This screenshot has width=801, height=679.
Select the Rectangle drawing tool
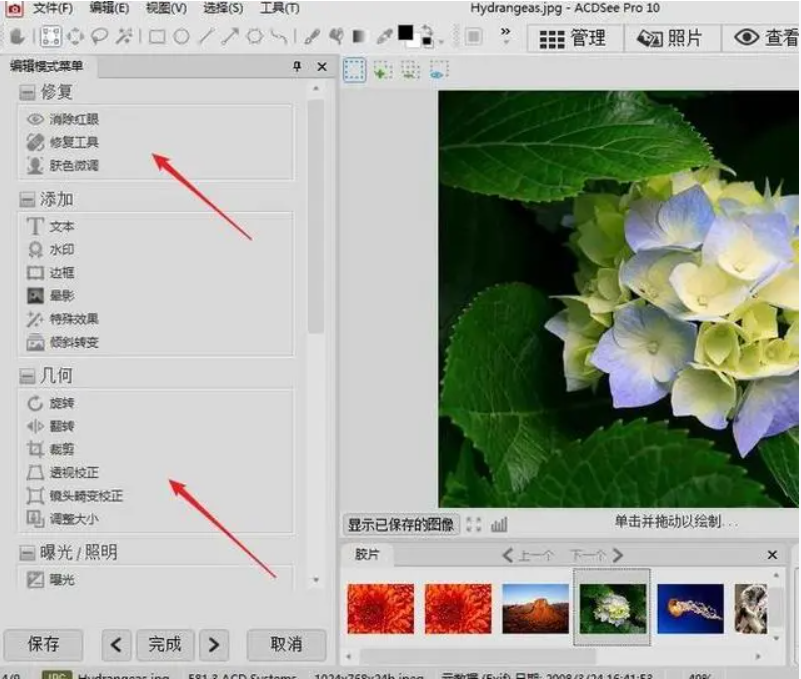tap(157, 37)
